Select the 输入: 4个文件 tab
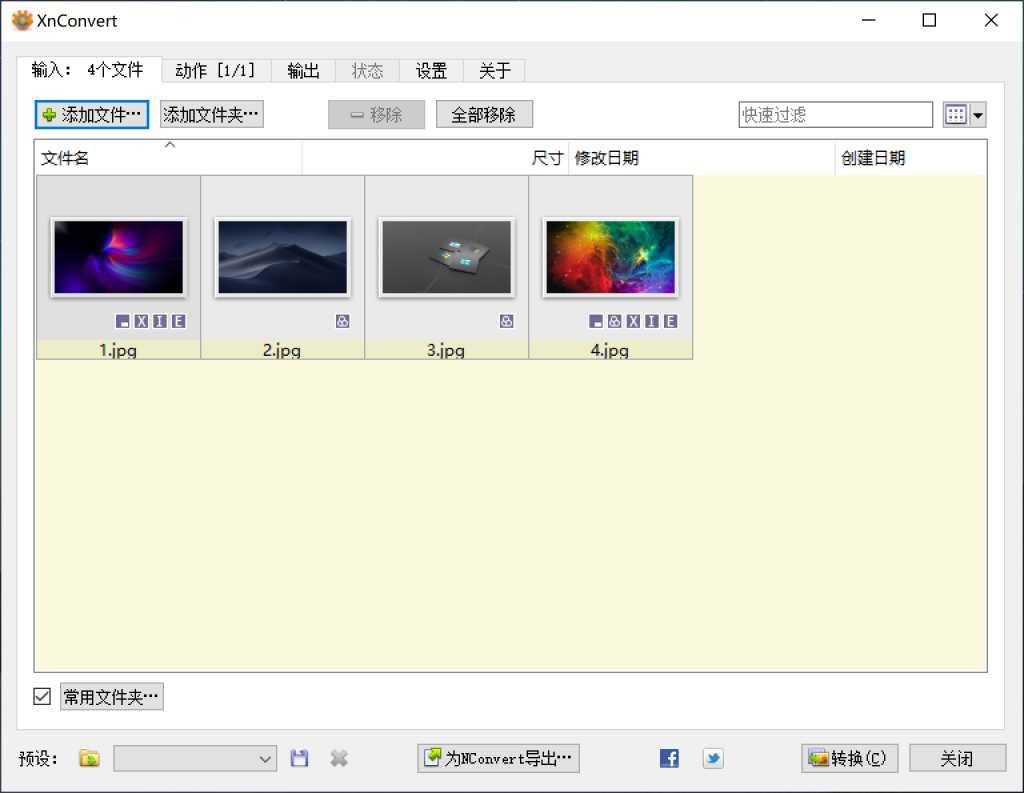The width and height of the screenshot is (1024, 793). (x=89, y=69)
